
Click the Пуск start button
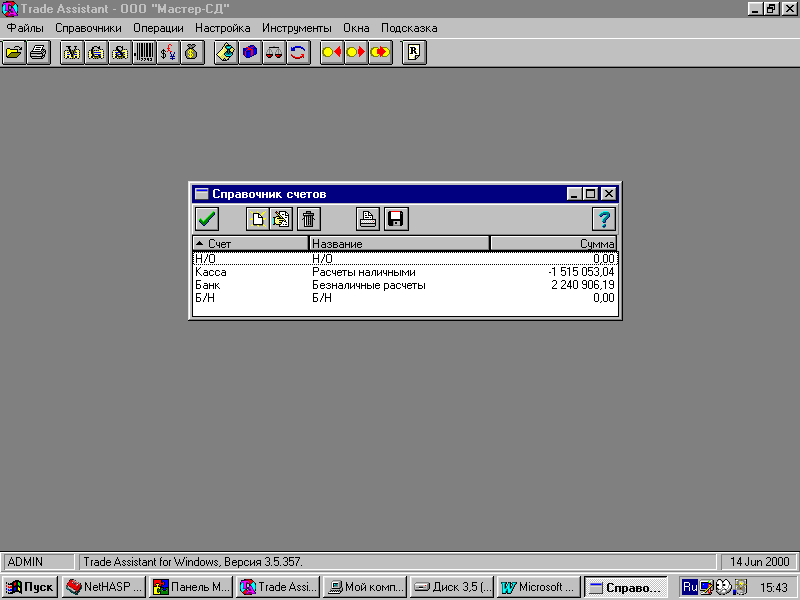tap(30, 587)
